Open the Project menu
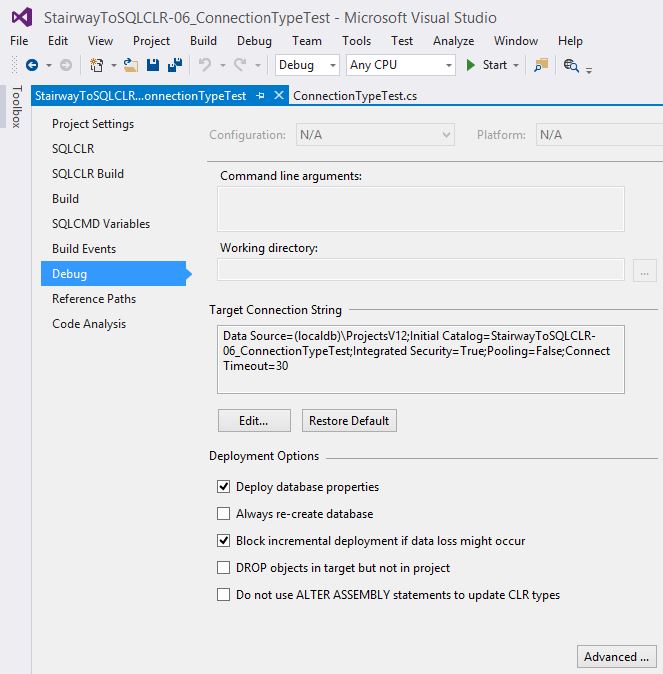663x674 pixels. pos(151,41)
